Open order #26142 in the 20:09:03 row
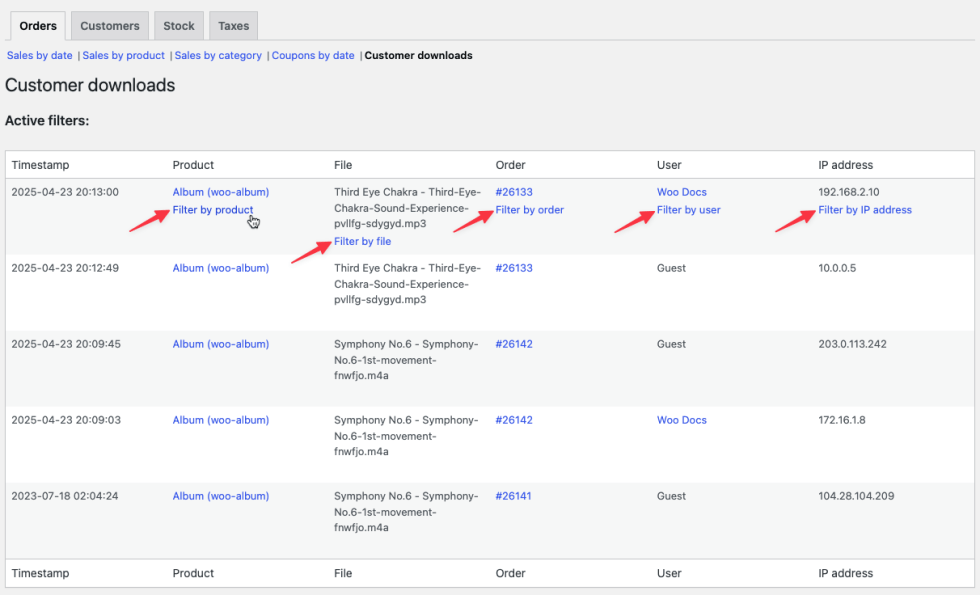980x595 pixels. pyautogui.click(x=514, y=420)
